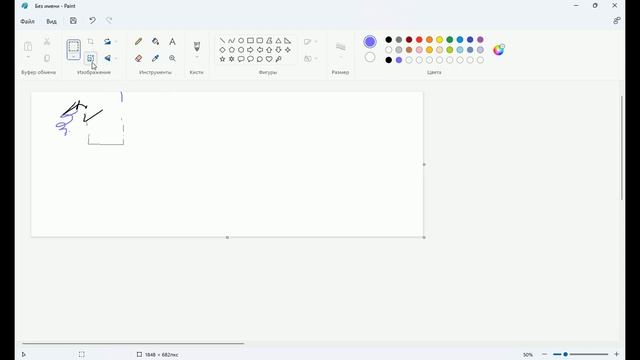Screen dimensions: 640x360
Task: Open the Вид menu
Action: pyautogui.click(x=51, y=21)
